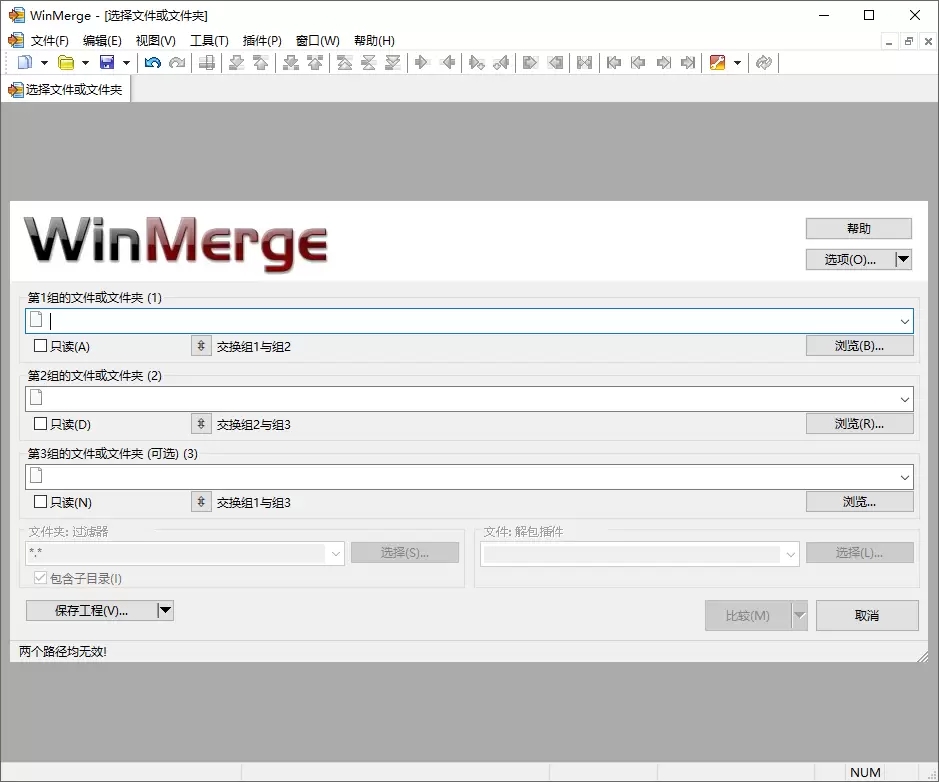Click the New document toolbar icon
This screenshot has height=782, width=939.
(25, 62)
